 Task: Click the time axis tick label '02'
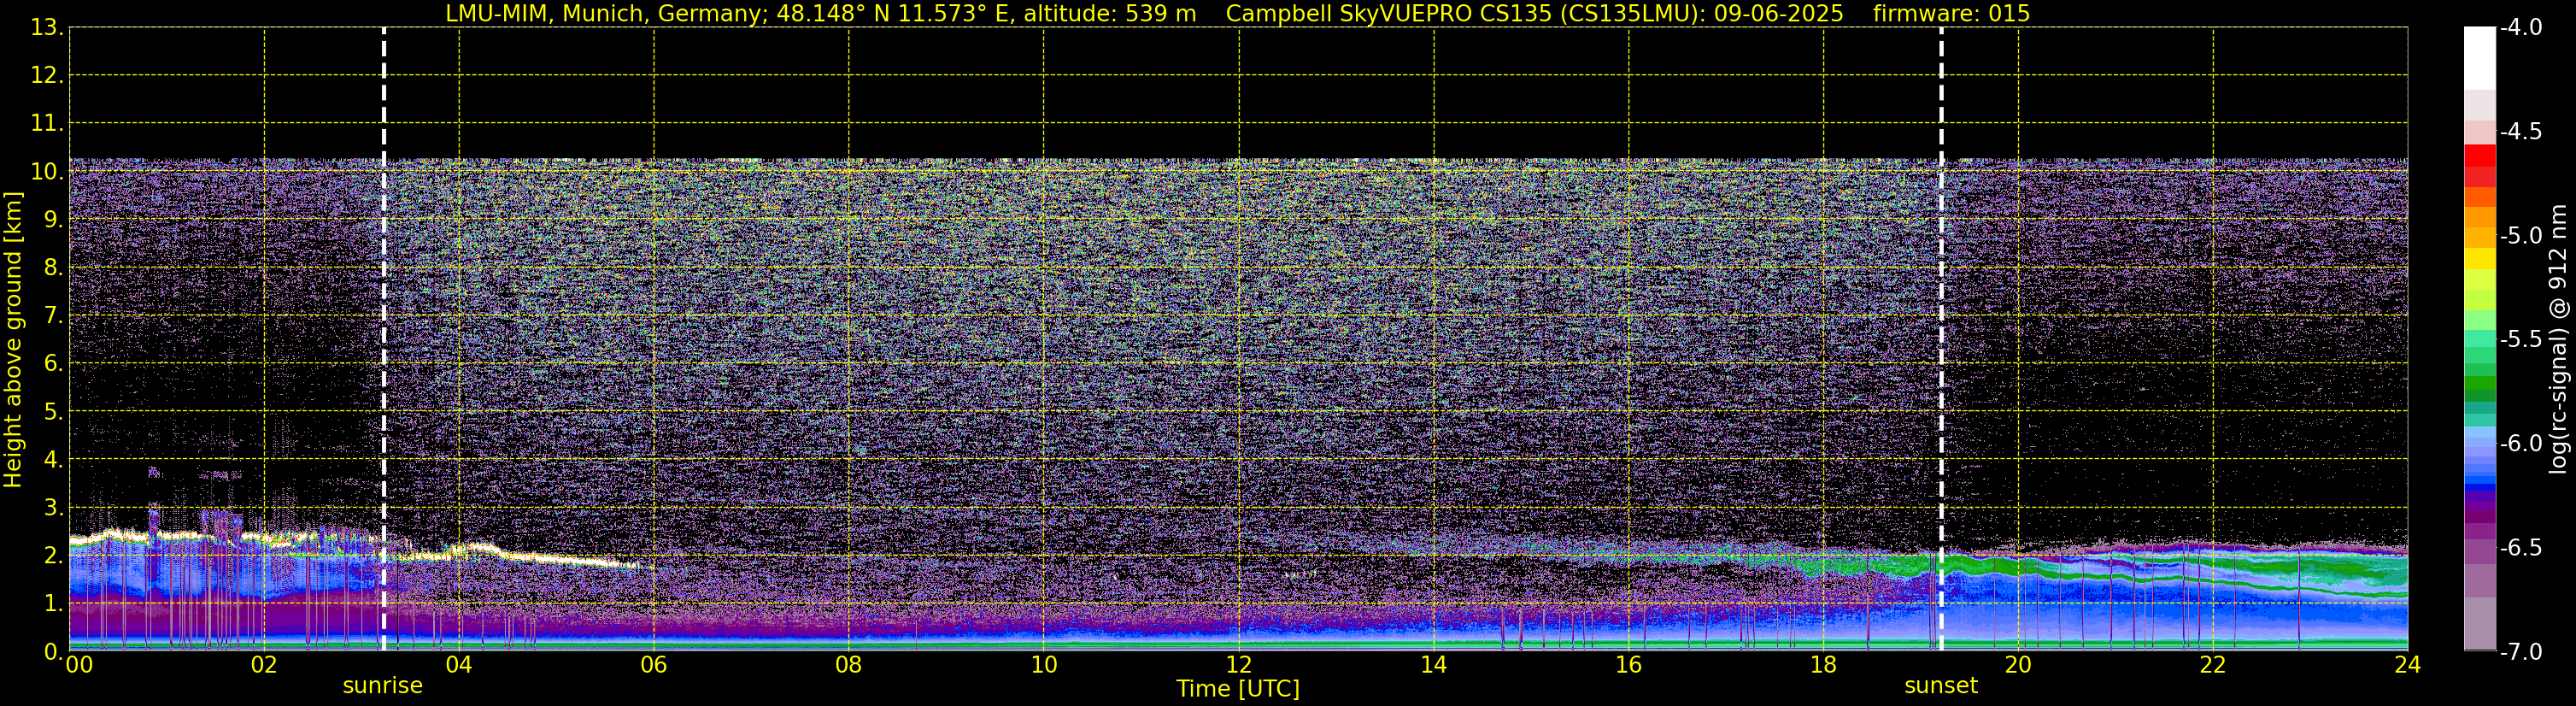[x=263, y=665]
